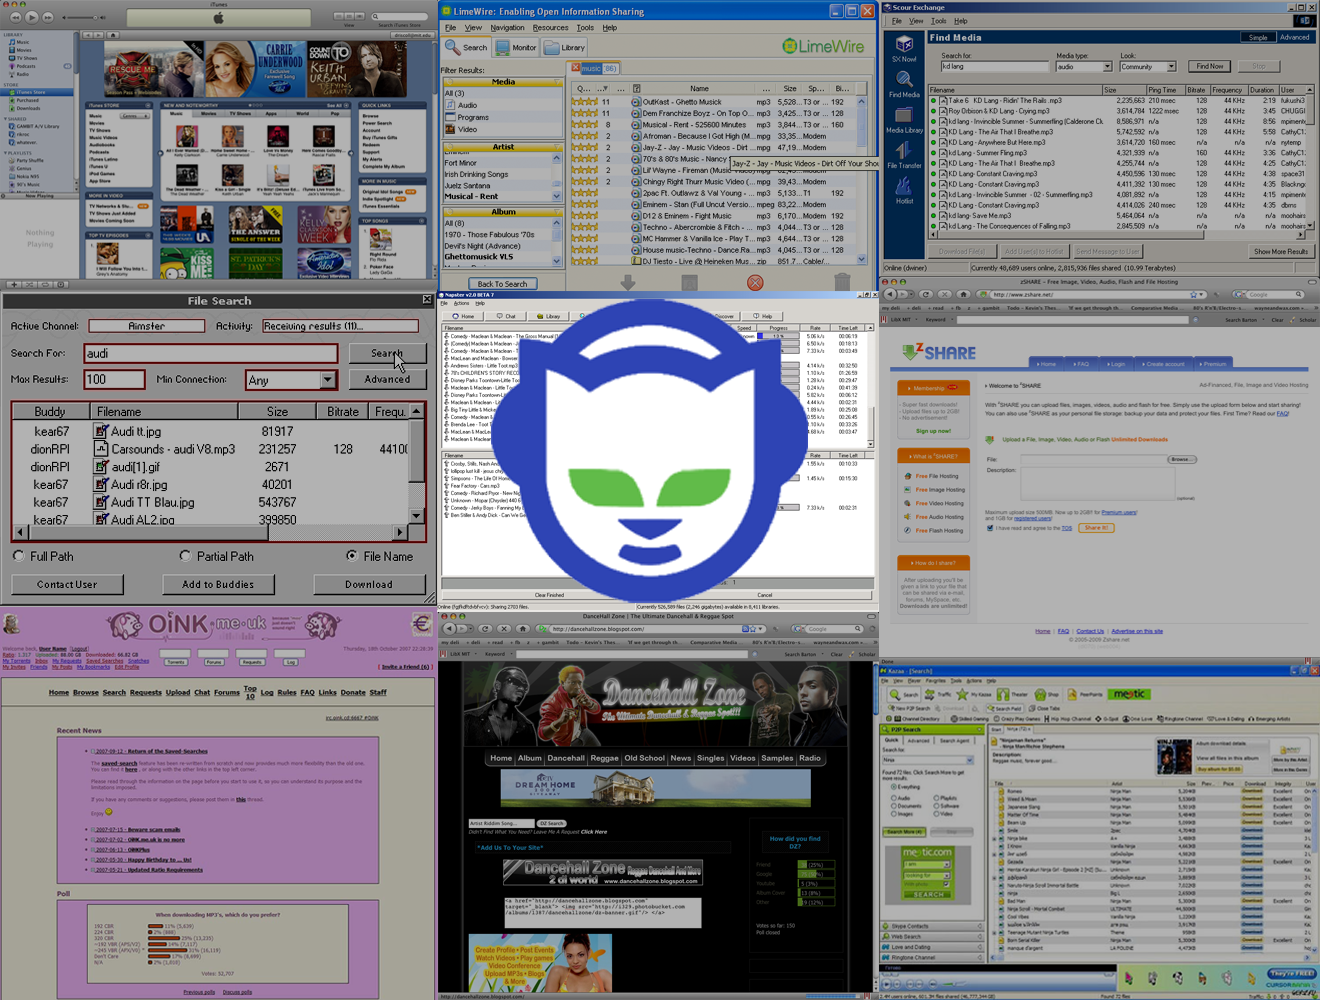The width and height of the screenshot is (1320, 1000).
Task: Open Navigation menu in LimeWire
Action: [507, 28]
